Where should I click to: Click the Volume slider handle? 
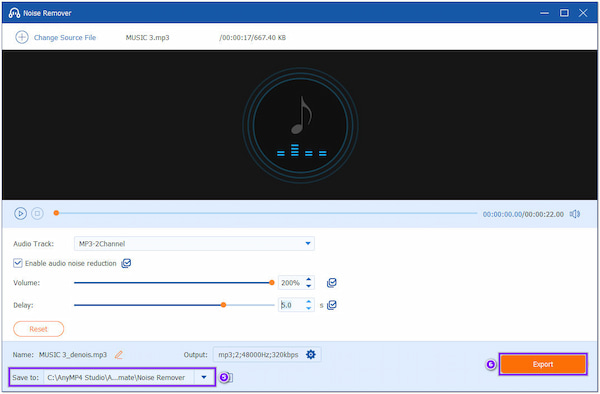click(x=272, y=283)
